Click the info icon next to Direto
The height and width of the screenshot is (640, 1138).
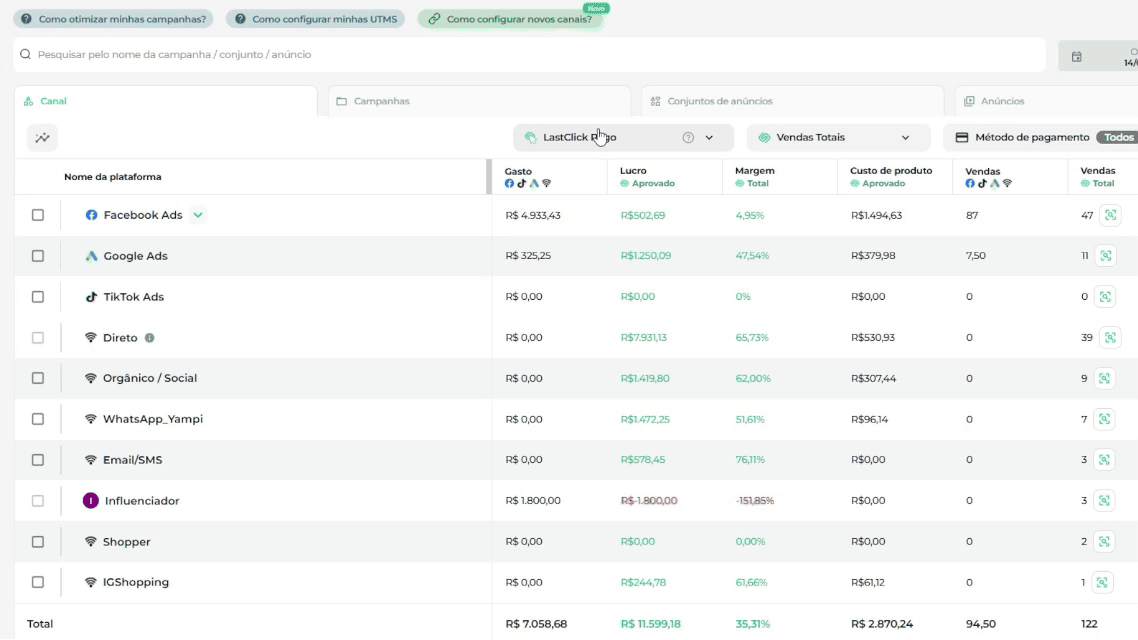(x=150, y=337)
